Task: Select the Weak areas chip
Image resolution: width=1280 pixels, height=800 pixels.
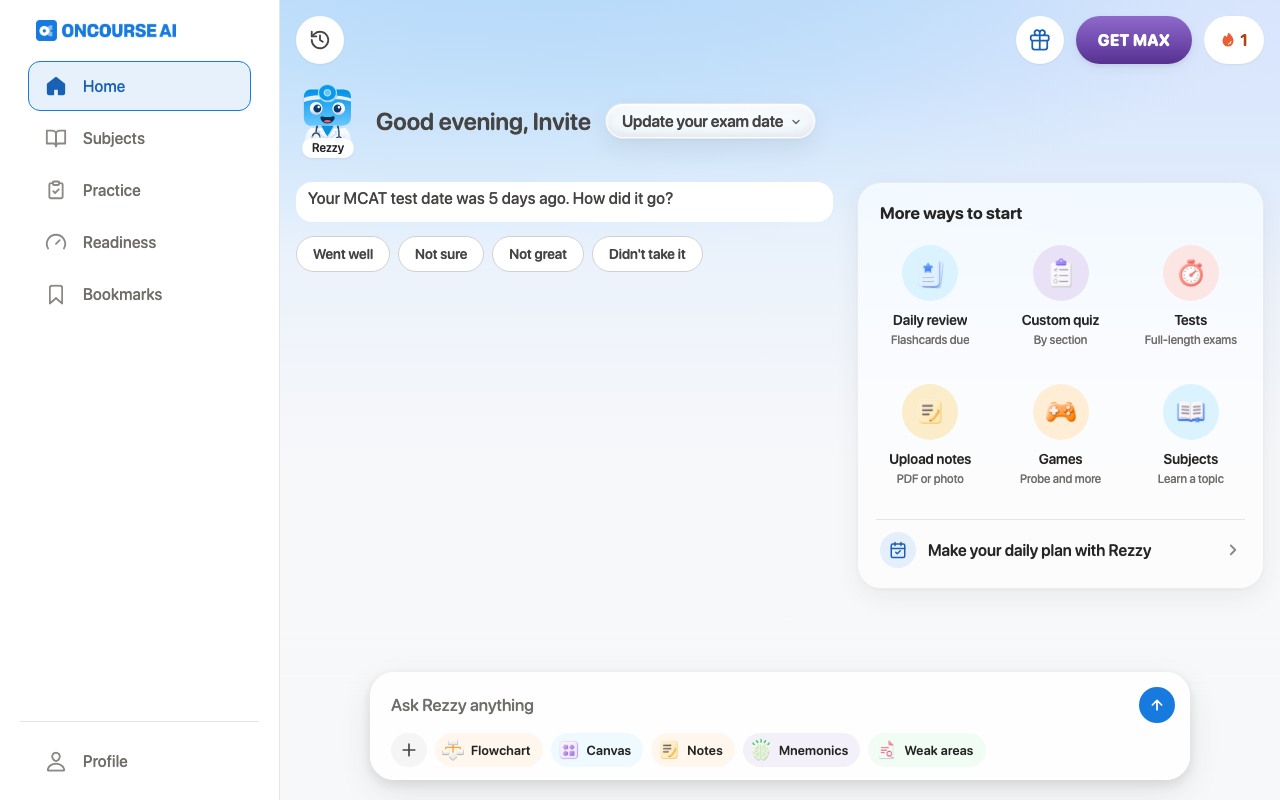Action: pyautogui.click(x=927, y=750)
